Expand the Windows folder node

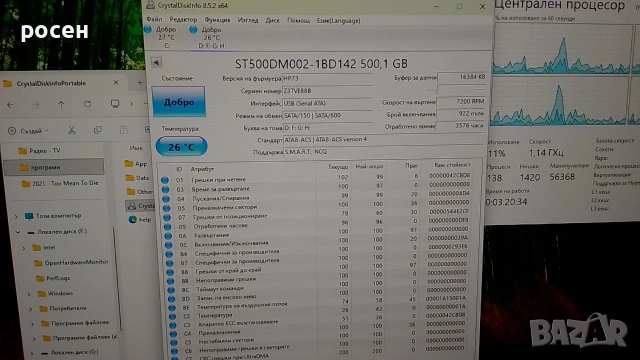[29, 294]
